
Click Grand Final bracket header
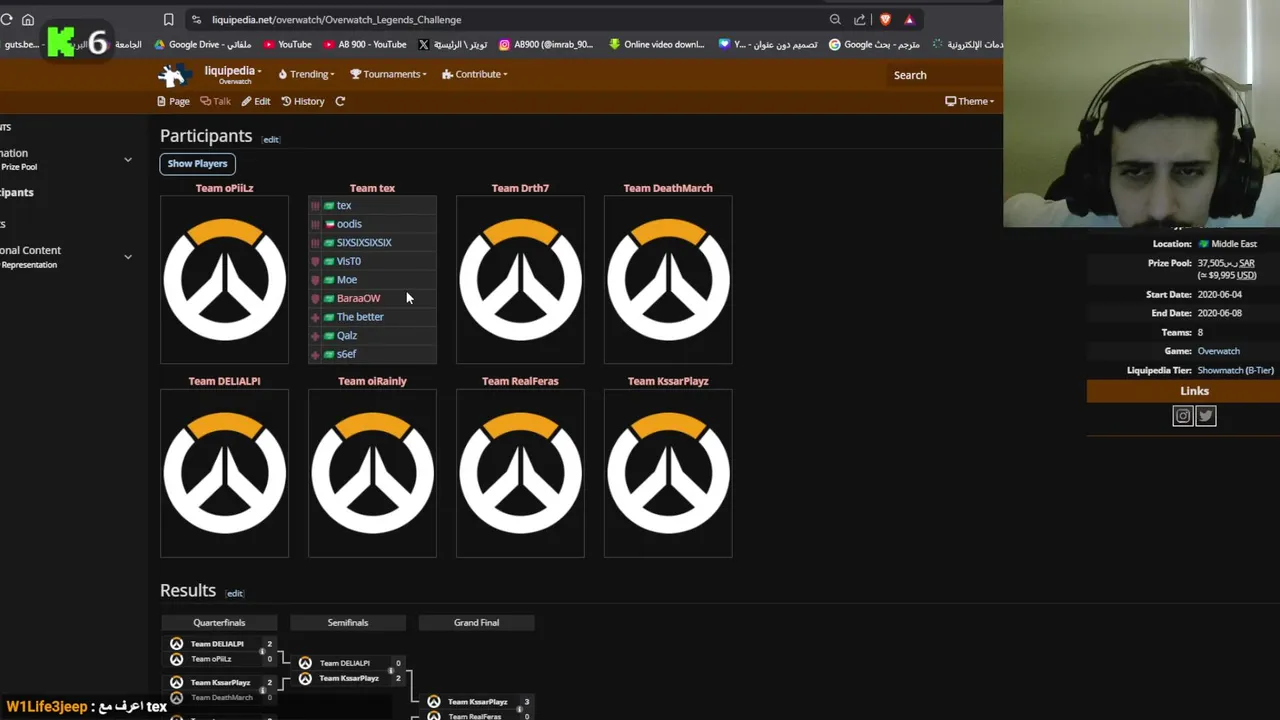[x=476, y=622]
